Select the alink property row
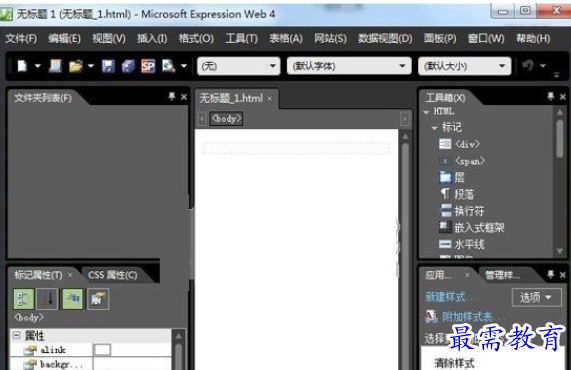The height and width of the screenshot is (370, 571). pyautogui.click(x=90, y=350)
